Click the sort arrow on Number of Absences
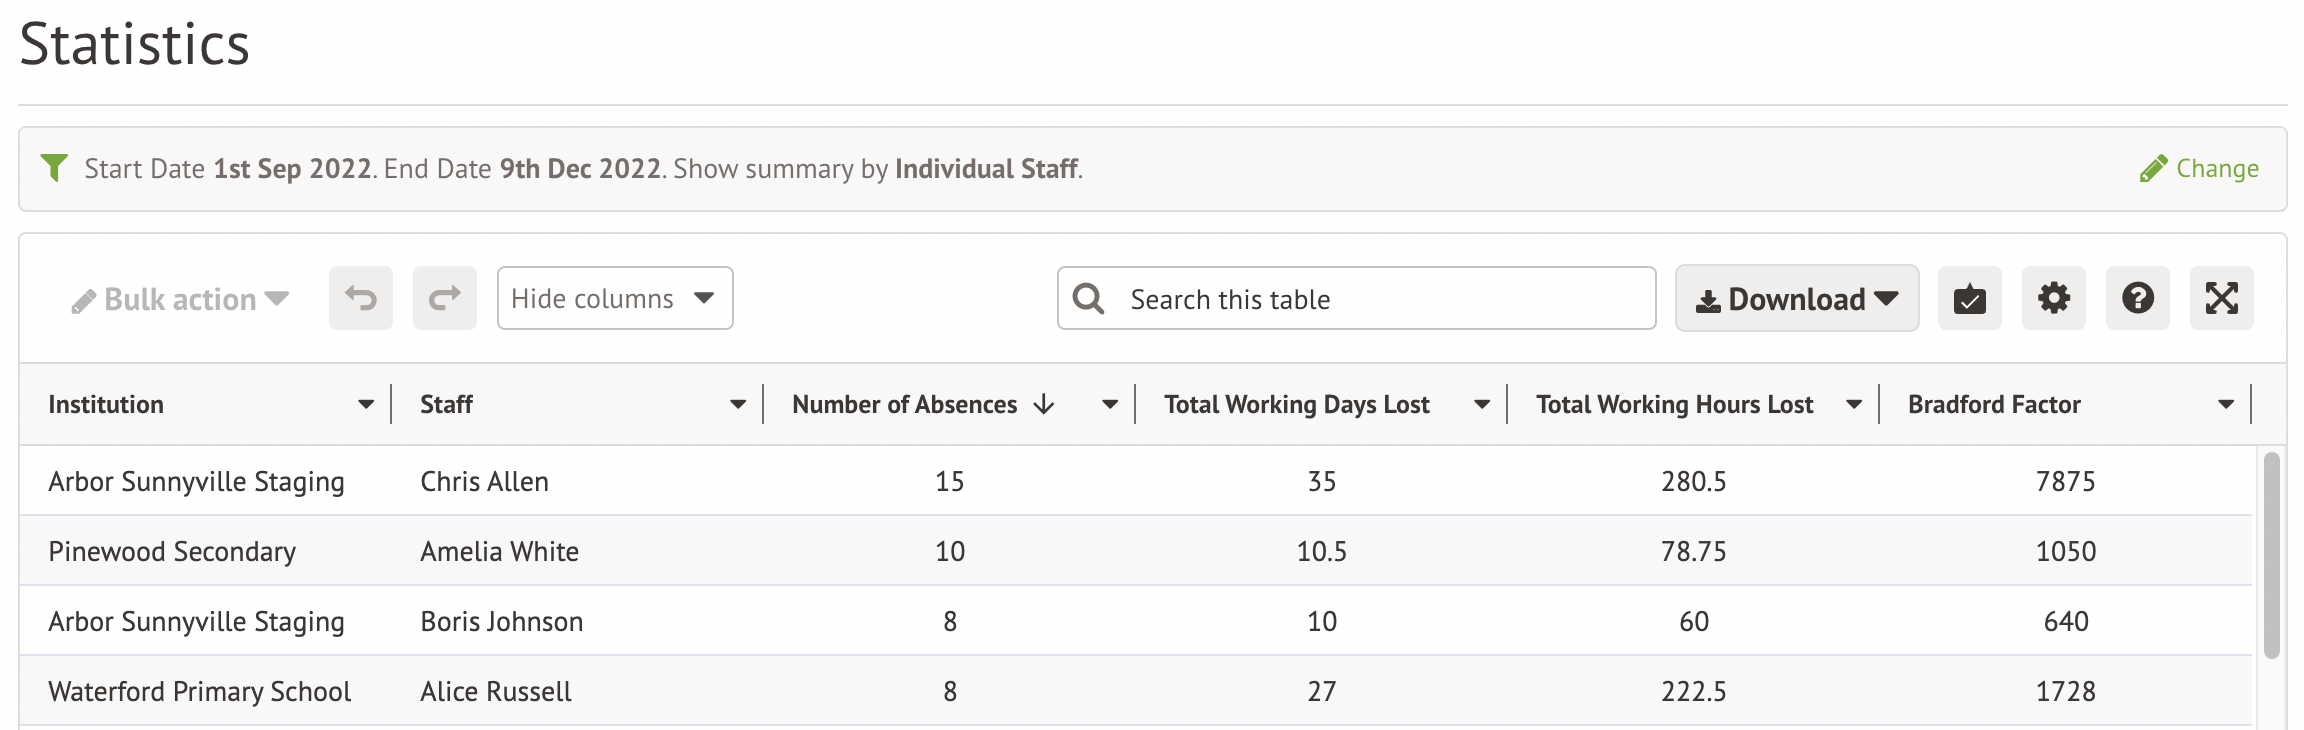Image resolution: width=2304 pixels, height=730 pixels. click(x=1044, y=404)
